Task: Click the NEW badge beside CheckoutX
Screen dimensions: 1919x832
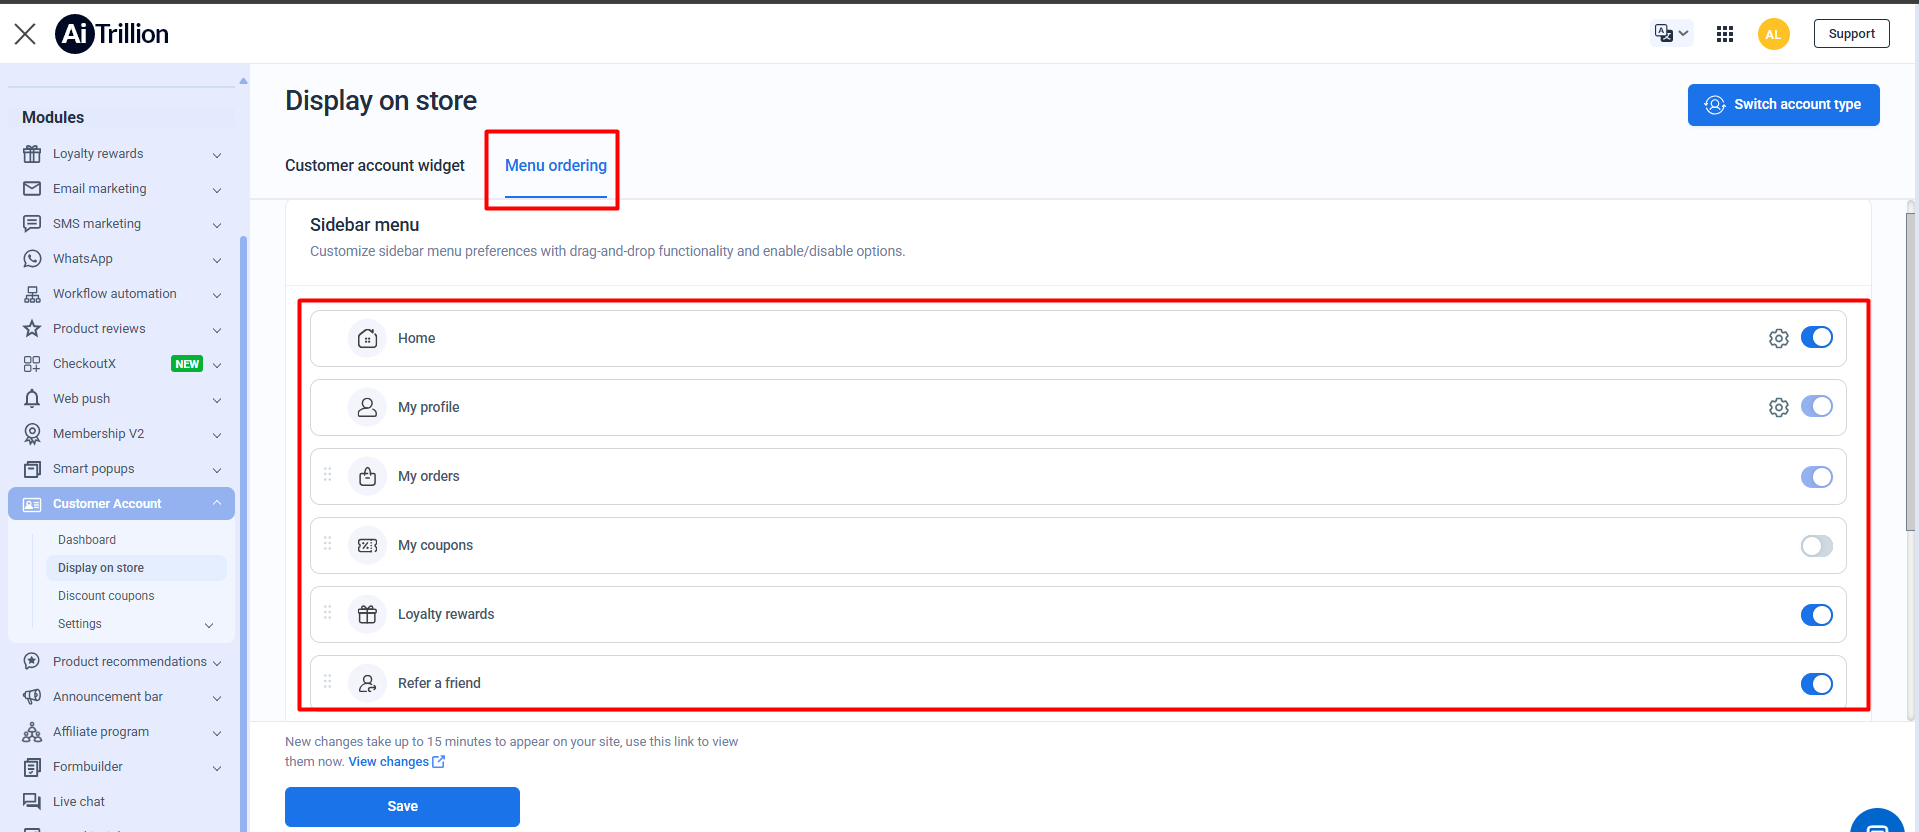Action: 187,364
